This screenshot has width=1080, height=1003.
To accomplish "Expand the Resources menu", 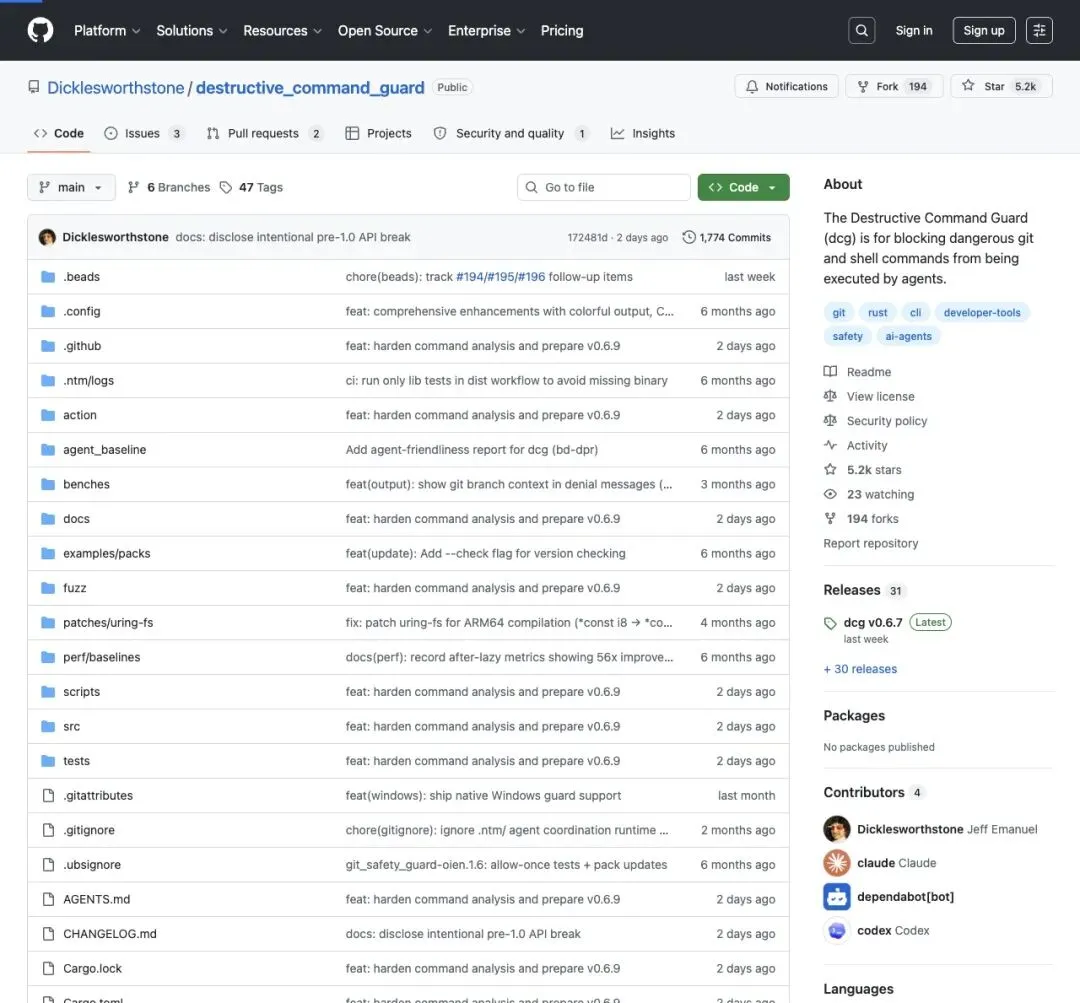I will pyautogui.click(x=282, y=30).
